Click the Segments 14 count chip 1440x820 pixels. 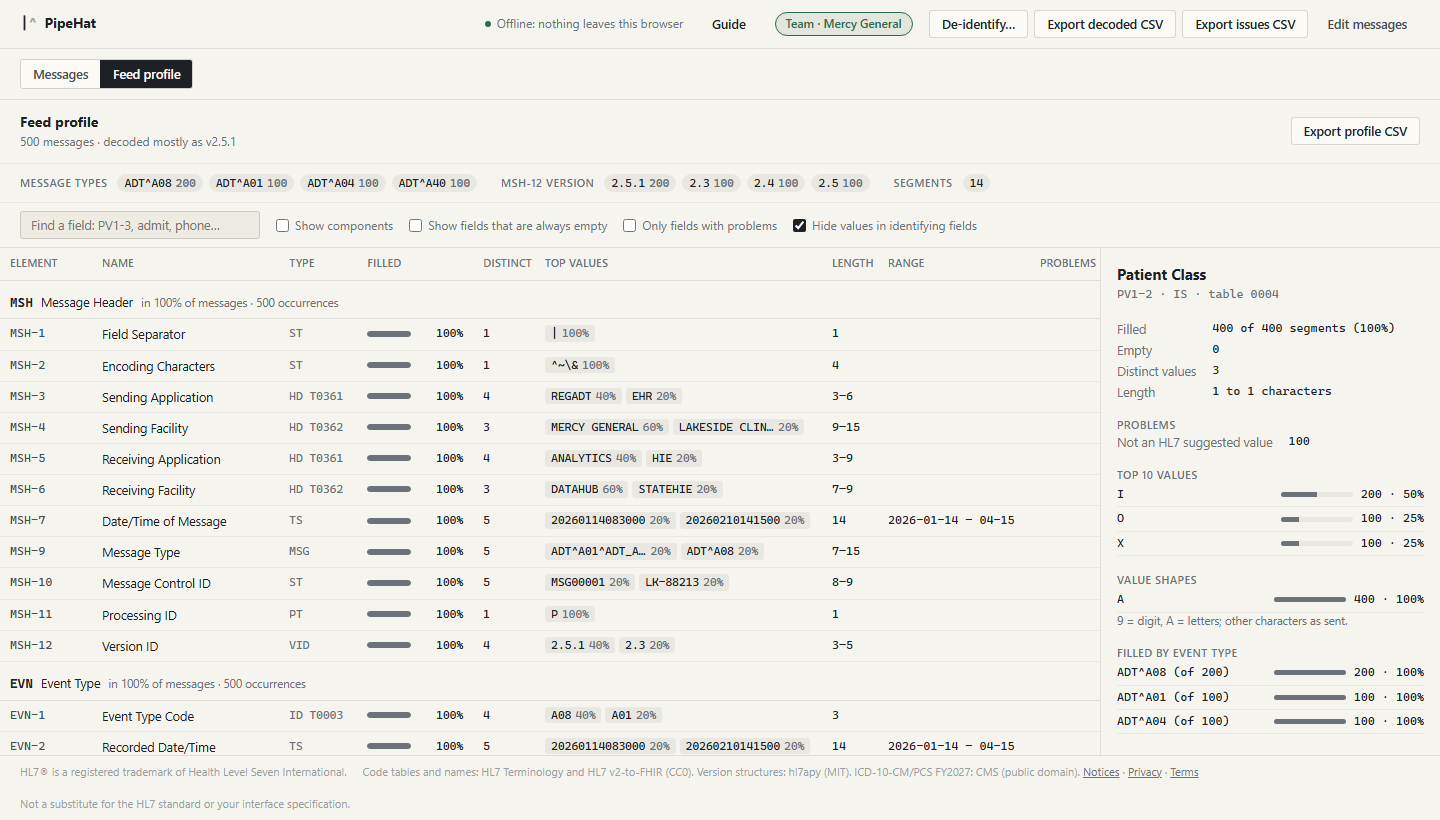pos(977,183)
